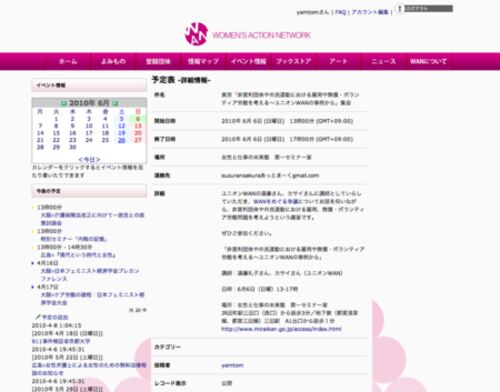Viewport: 500px width, 392px height.
Task: Click the WOMEN'S ACTION NETWORK title
Action: [x=262, y=35]
